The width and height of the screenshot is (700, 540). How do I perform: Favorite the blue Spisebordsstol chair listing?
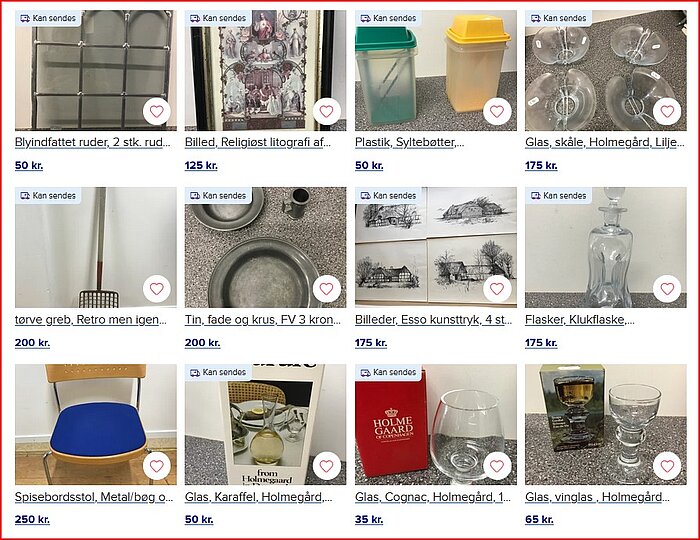point(156,466)
